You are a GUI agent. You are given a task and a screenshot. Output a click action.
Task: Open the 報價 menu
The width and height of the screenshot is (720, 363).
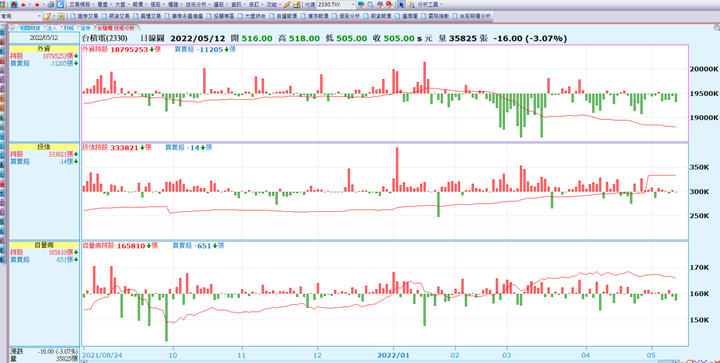pyautogui.click(x=138, y=5)
